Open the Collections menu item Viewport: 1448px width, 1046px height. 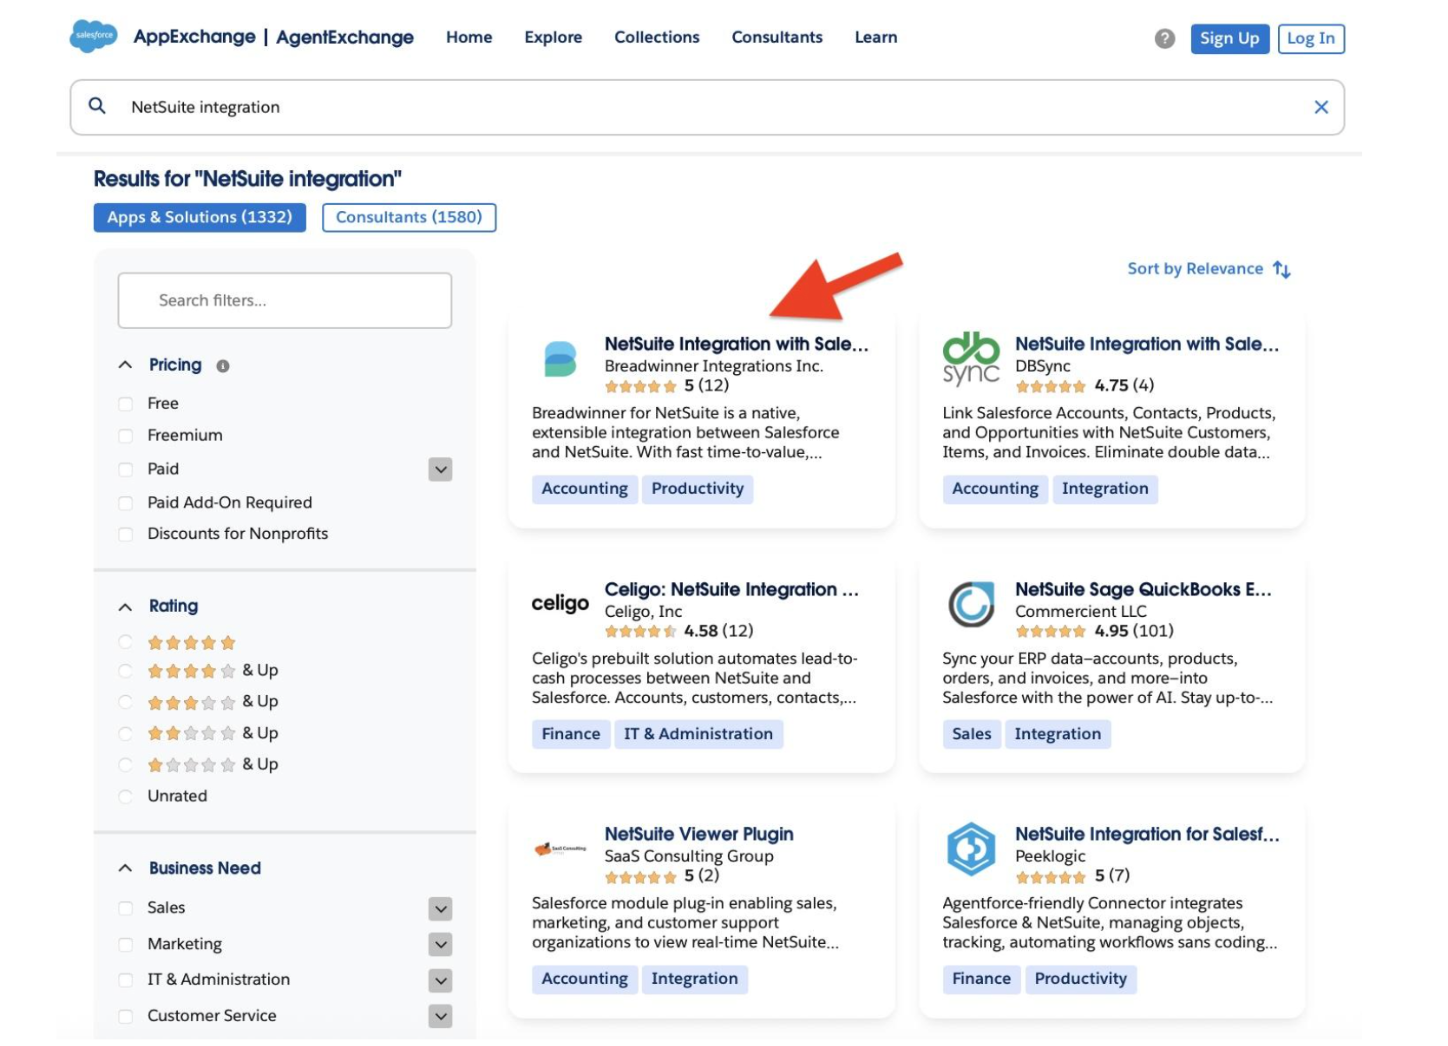click(x=656, y=37)
